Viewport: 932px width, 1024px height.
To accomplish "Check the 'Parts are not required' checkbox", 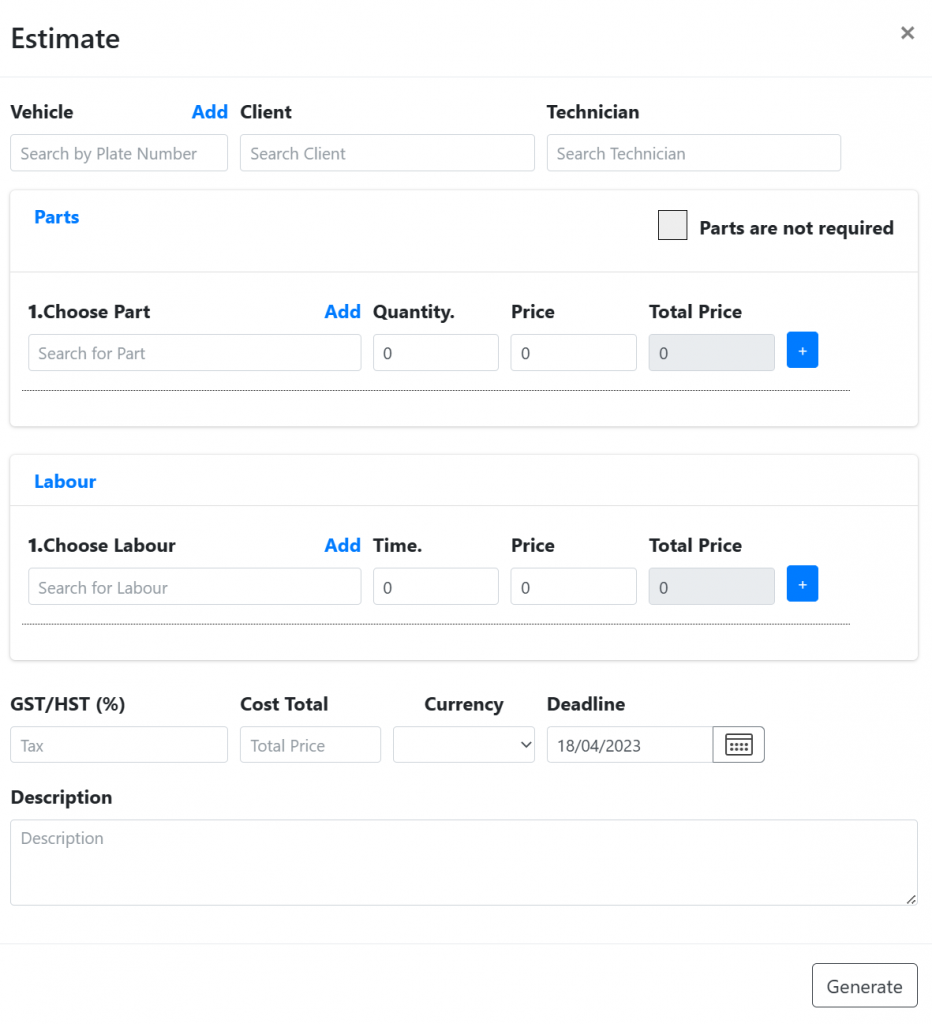I will (x=672, y=225).
